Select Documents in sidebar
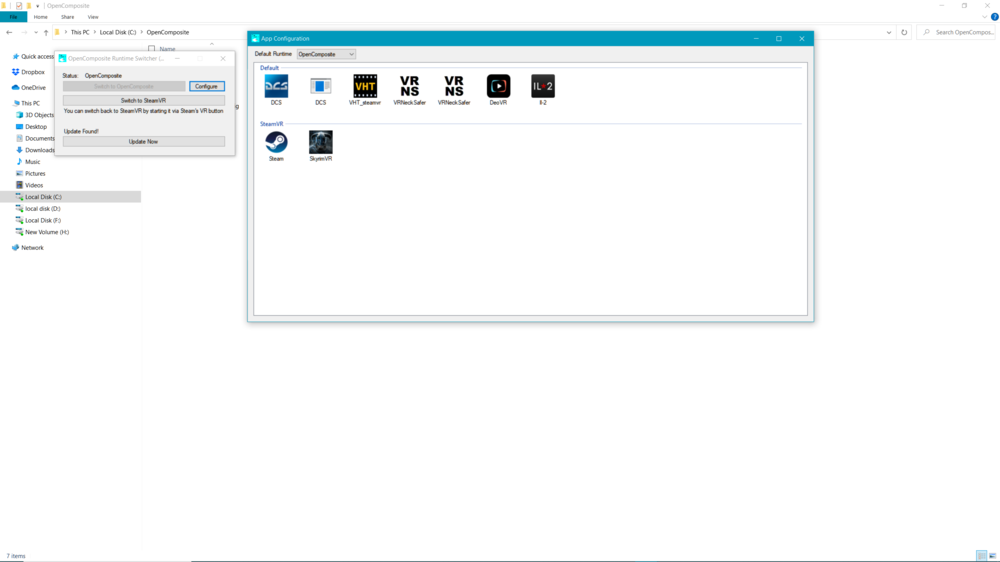 [x=40, y=138]
